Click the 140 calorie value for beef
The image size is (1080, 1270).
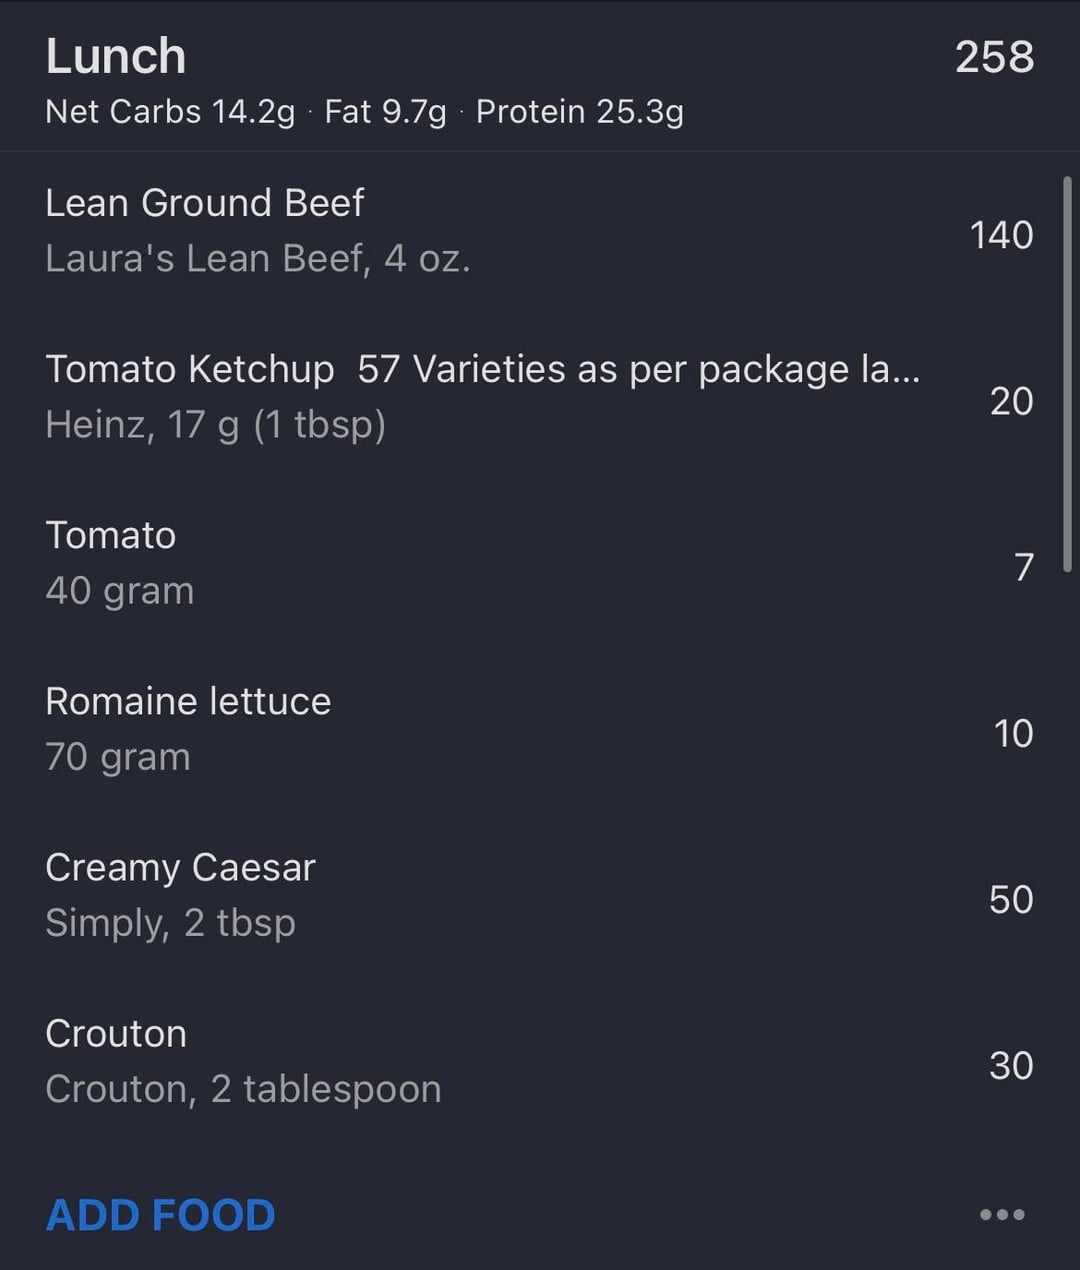[1001, 235]
